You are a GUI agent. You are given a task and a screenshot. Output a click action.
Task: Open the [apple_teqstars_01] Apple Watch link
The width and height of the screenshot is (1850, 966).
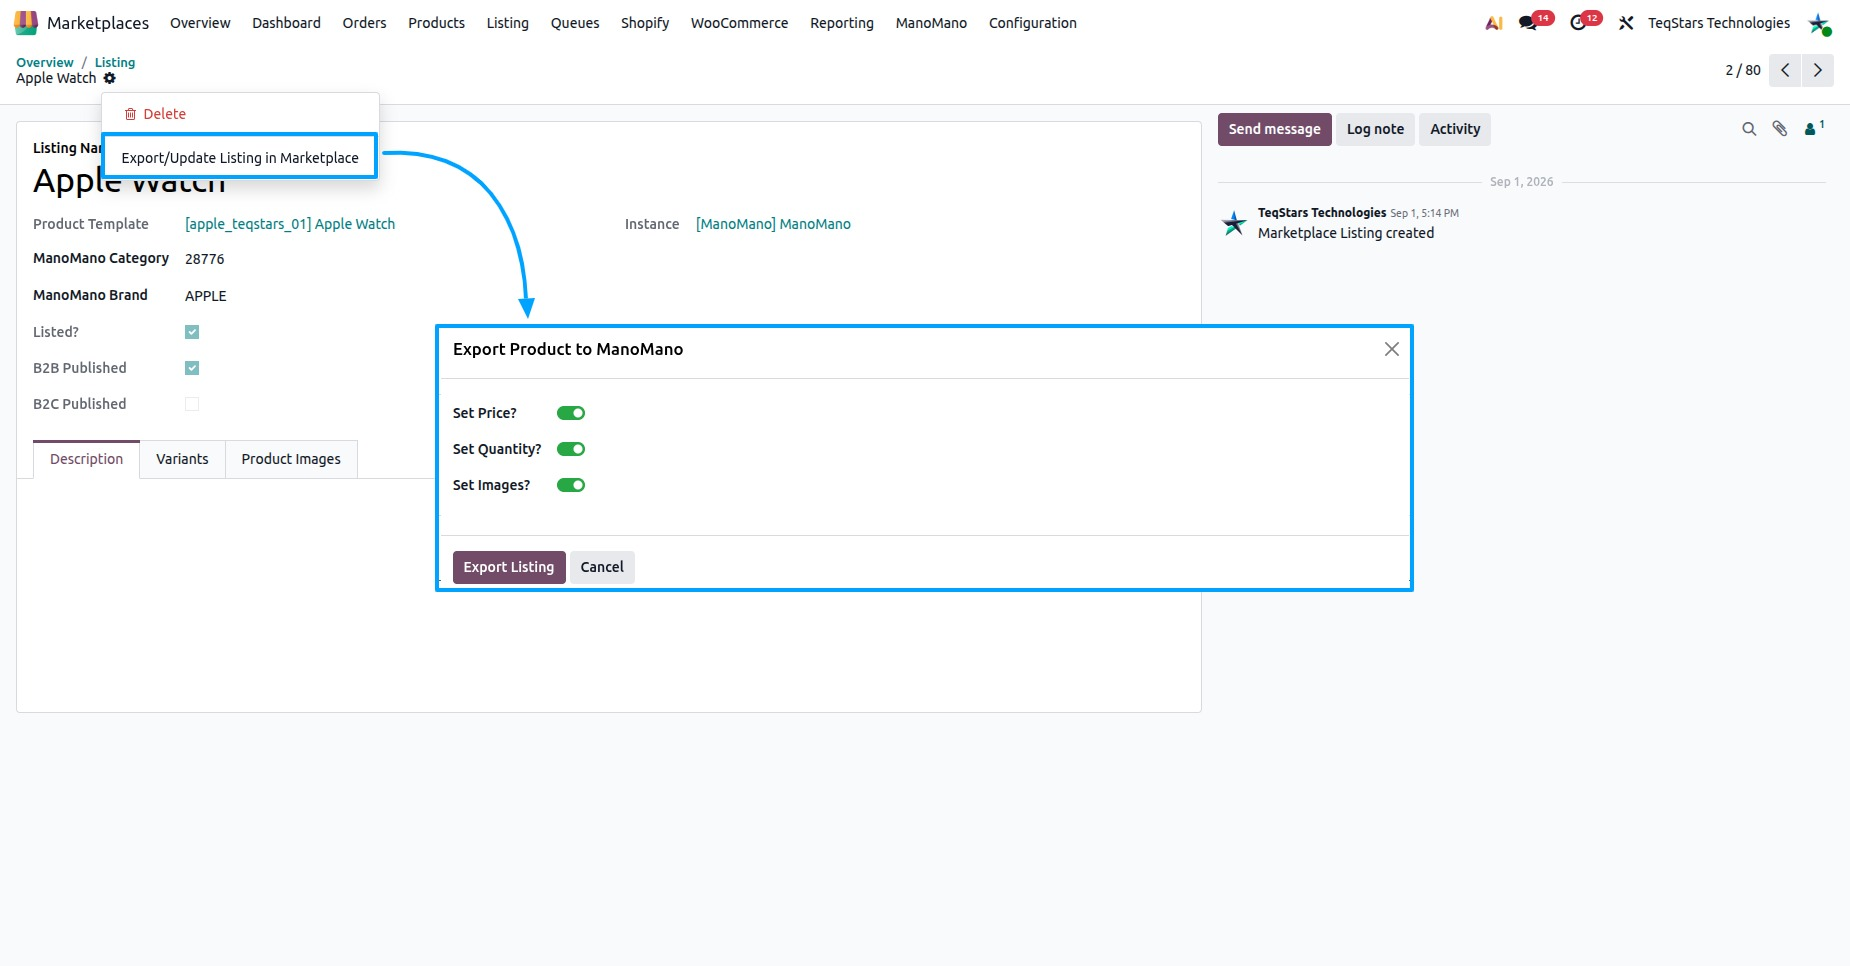[290, 224]
